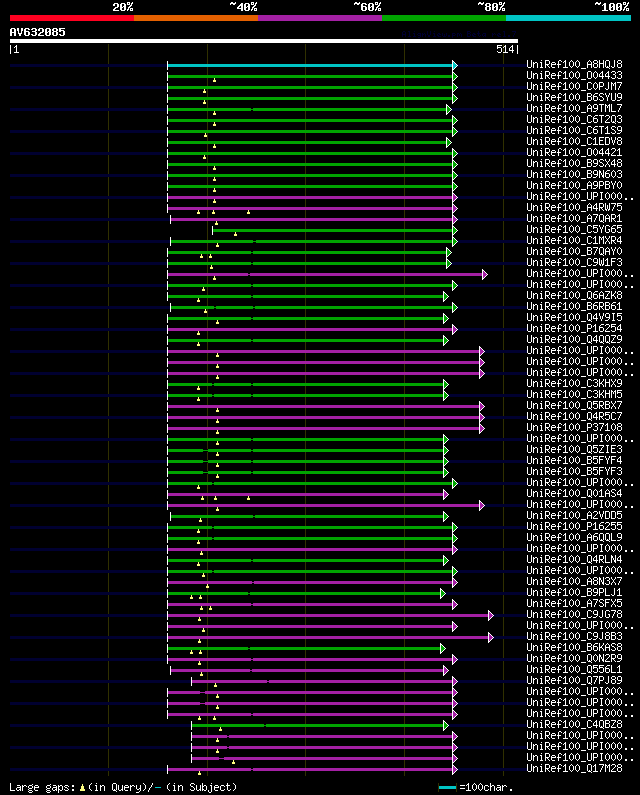Select the UniRef100_Q0N2R9 label
The image size is (640, 795).
pos(574,658)
